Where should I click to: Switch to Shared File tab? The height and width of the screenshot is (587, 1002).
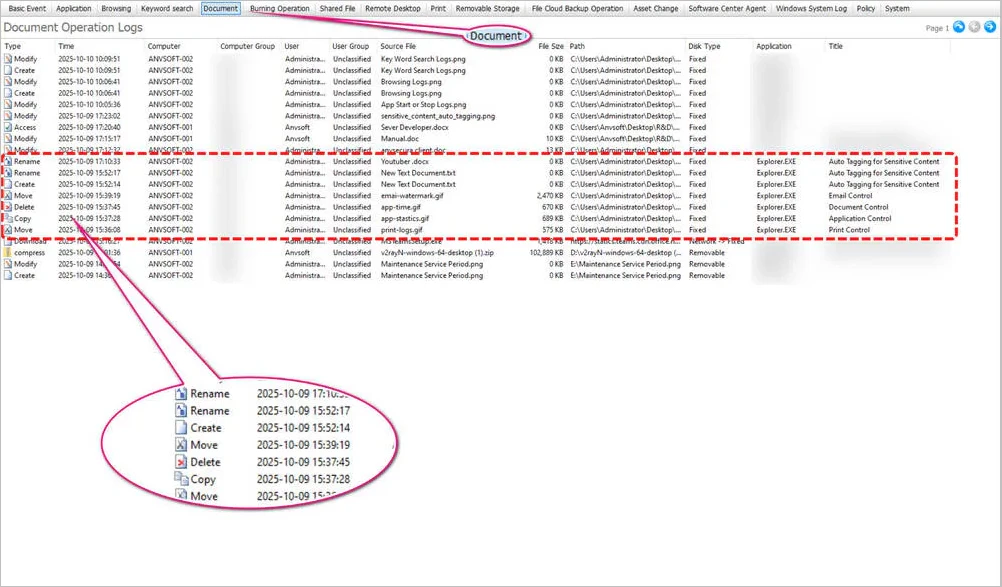click(337, 8)
